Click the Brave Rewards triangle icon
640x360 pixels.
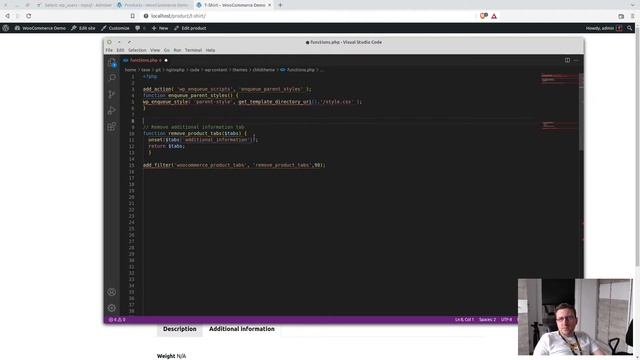pyautogui.click(x=494, y=16)
